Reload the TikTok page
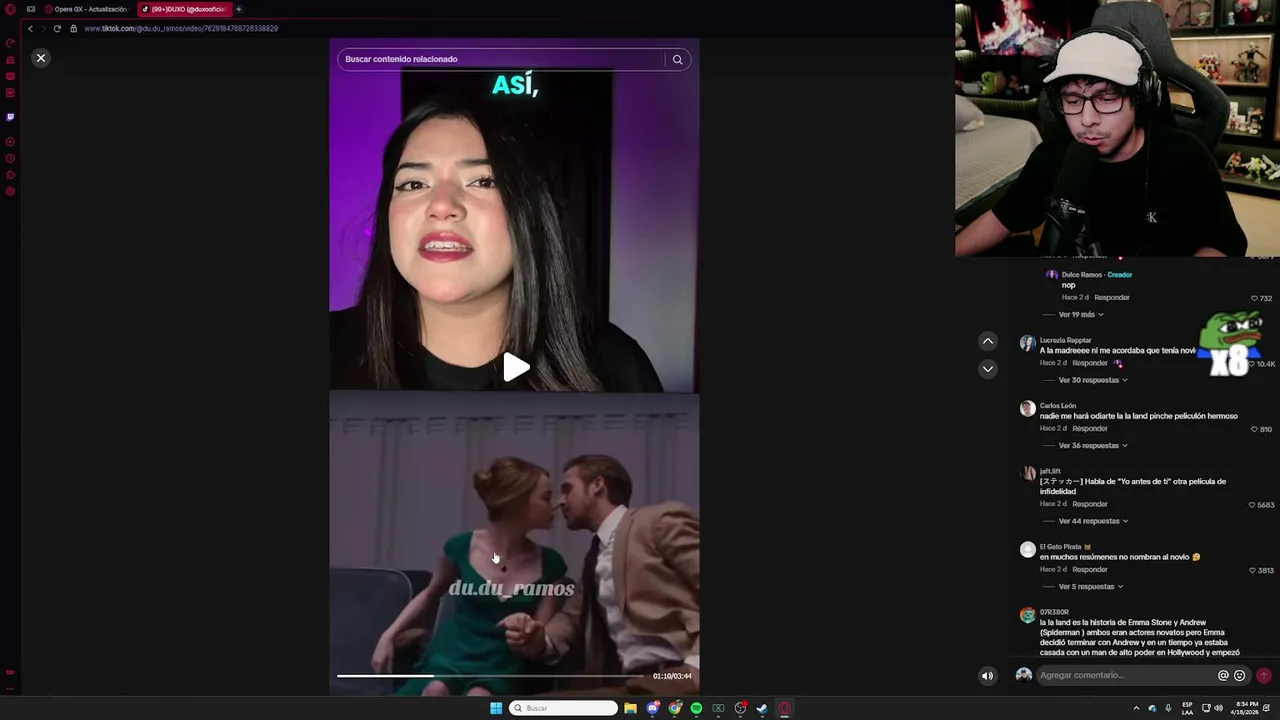Screen dimensions: 1280x720 (x=57, y=28)
